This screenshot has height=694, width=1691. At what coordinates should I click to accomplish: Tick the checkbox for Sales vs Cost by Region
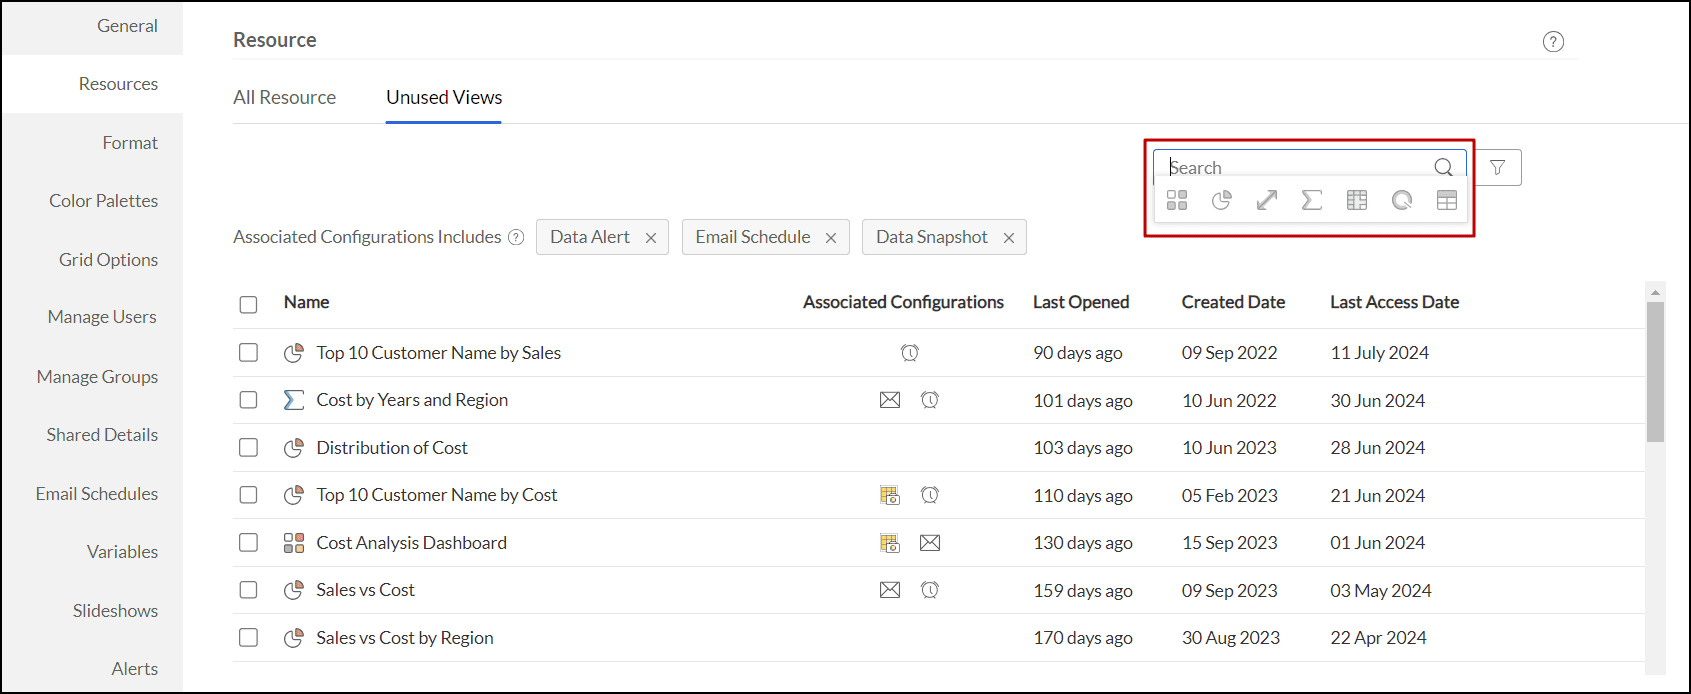point(249,638)
